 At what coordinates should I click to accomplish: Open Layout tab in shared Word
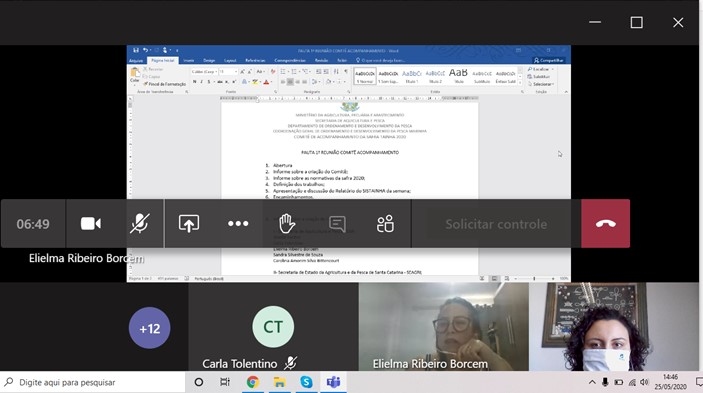click(230, 60)
